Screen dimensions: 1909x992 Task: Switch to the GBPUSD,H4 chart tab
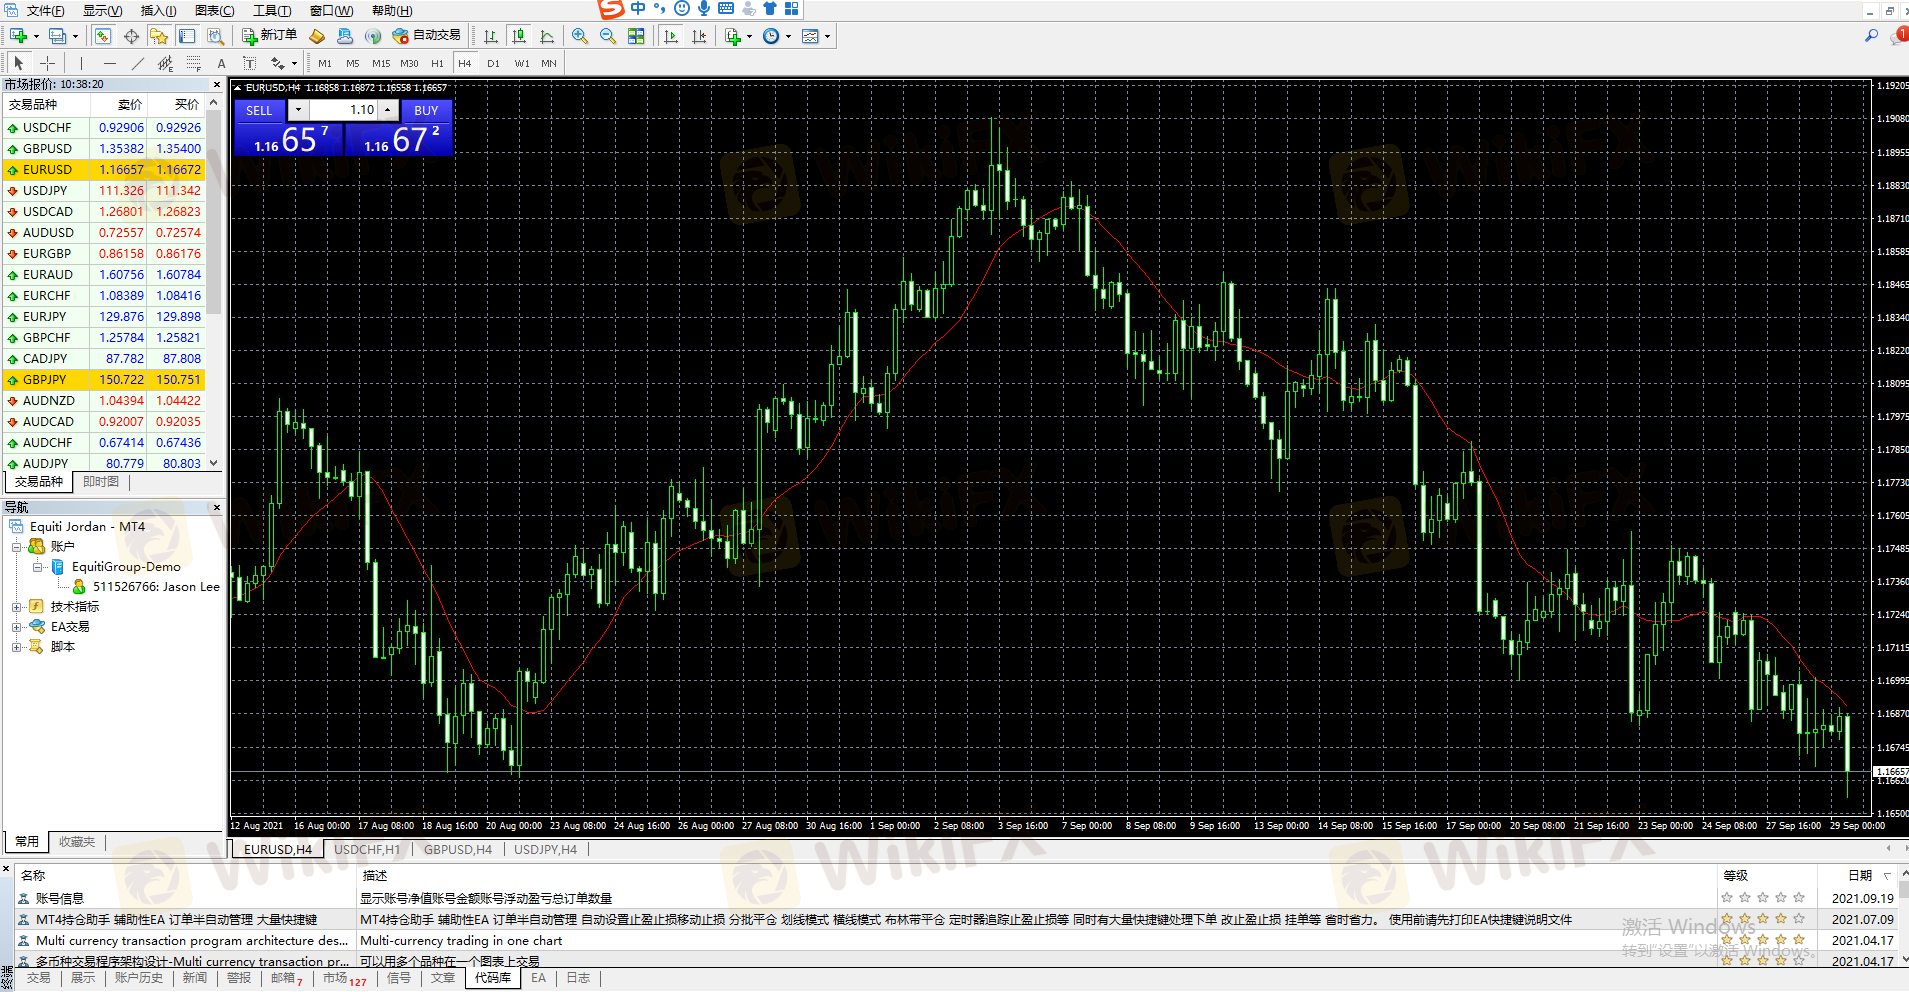tap(457, 850)
